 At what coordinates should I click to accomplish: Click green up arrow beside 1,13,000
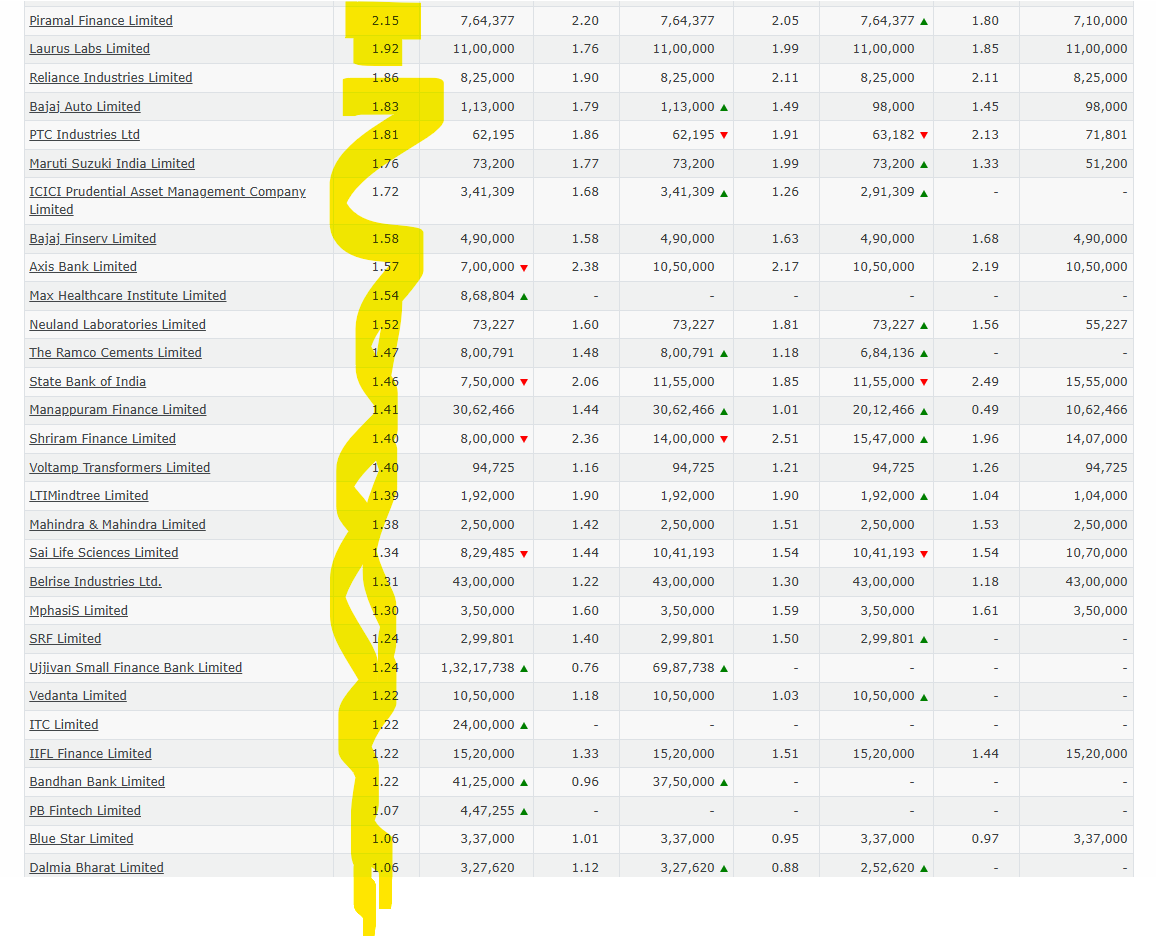tap(724, 108)
